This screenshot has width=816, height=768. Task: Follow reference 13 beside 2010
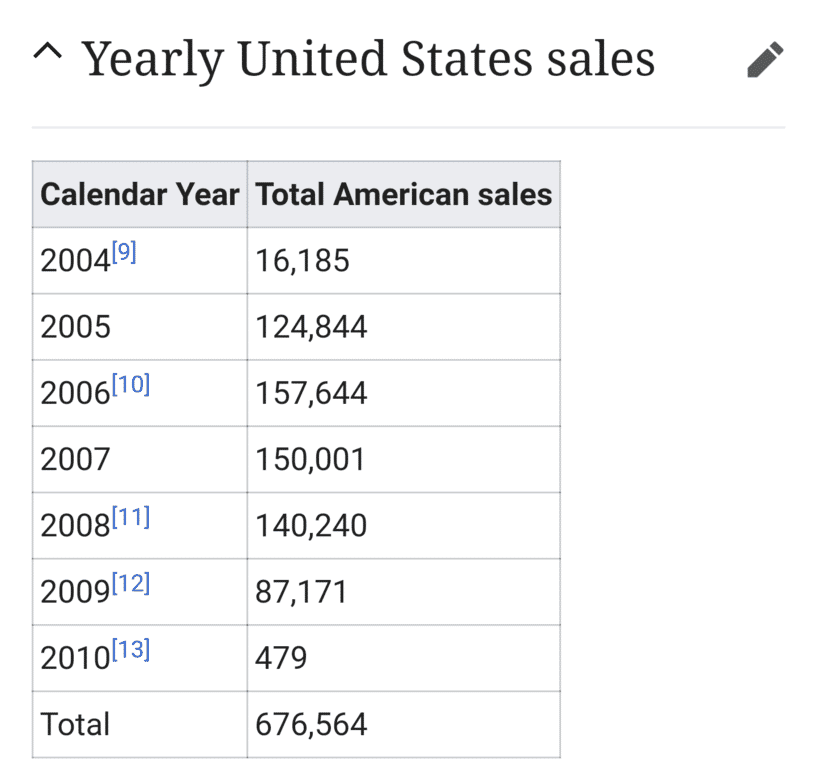[130, 649]
